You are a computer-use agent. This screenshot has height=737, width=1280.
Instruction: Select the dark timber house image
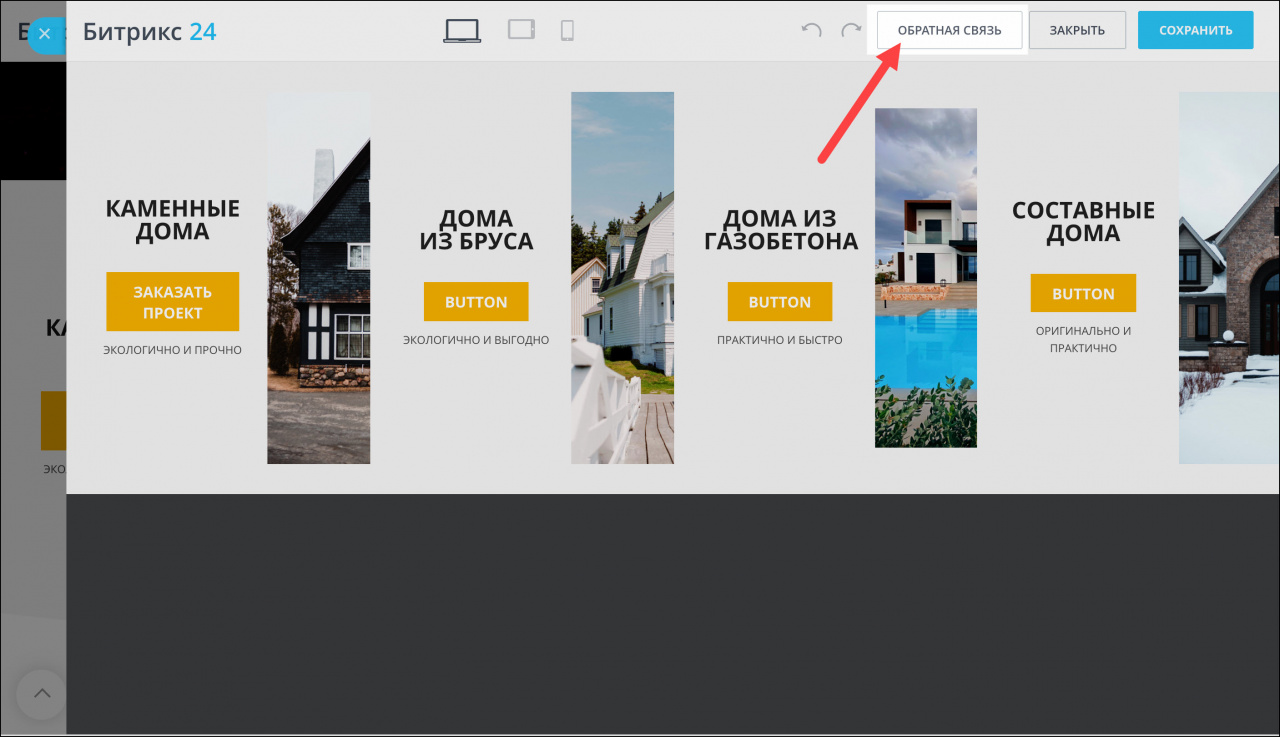point(318,278)
